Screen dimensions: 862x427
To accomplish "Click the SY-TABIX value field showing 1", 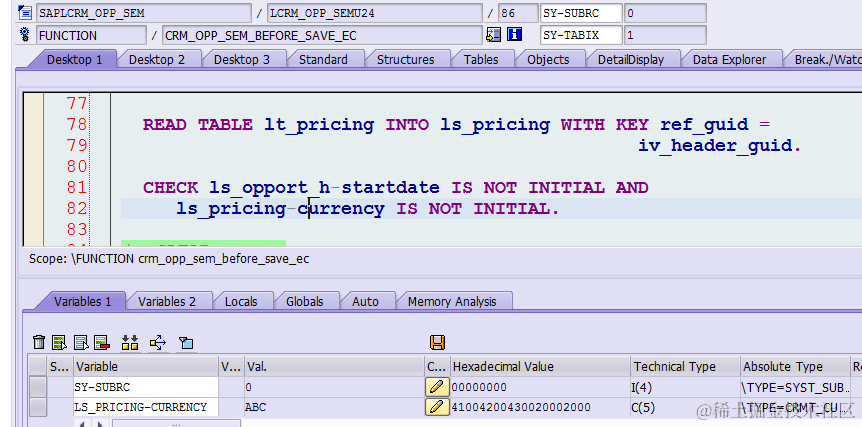I will [x=665, y=35].
